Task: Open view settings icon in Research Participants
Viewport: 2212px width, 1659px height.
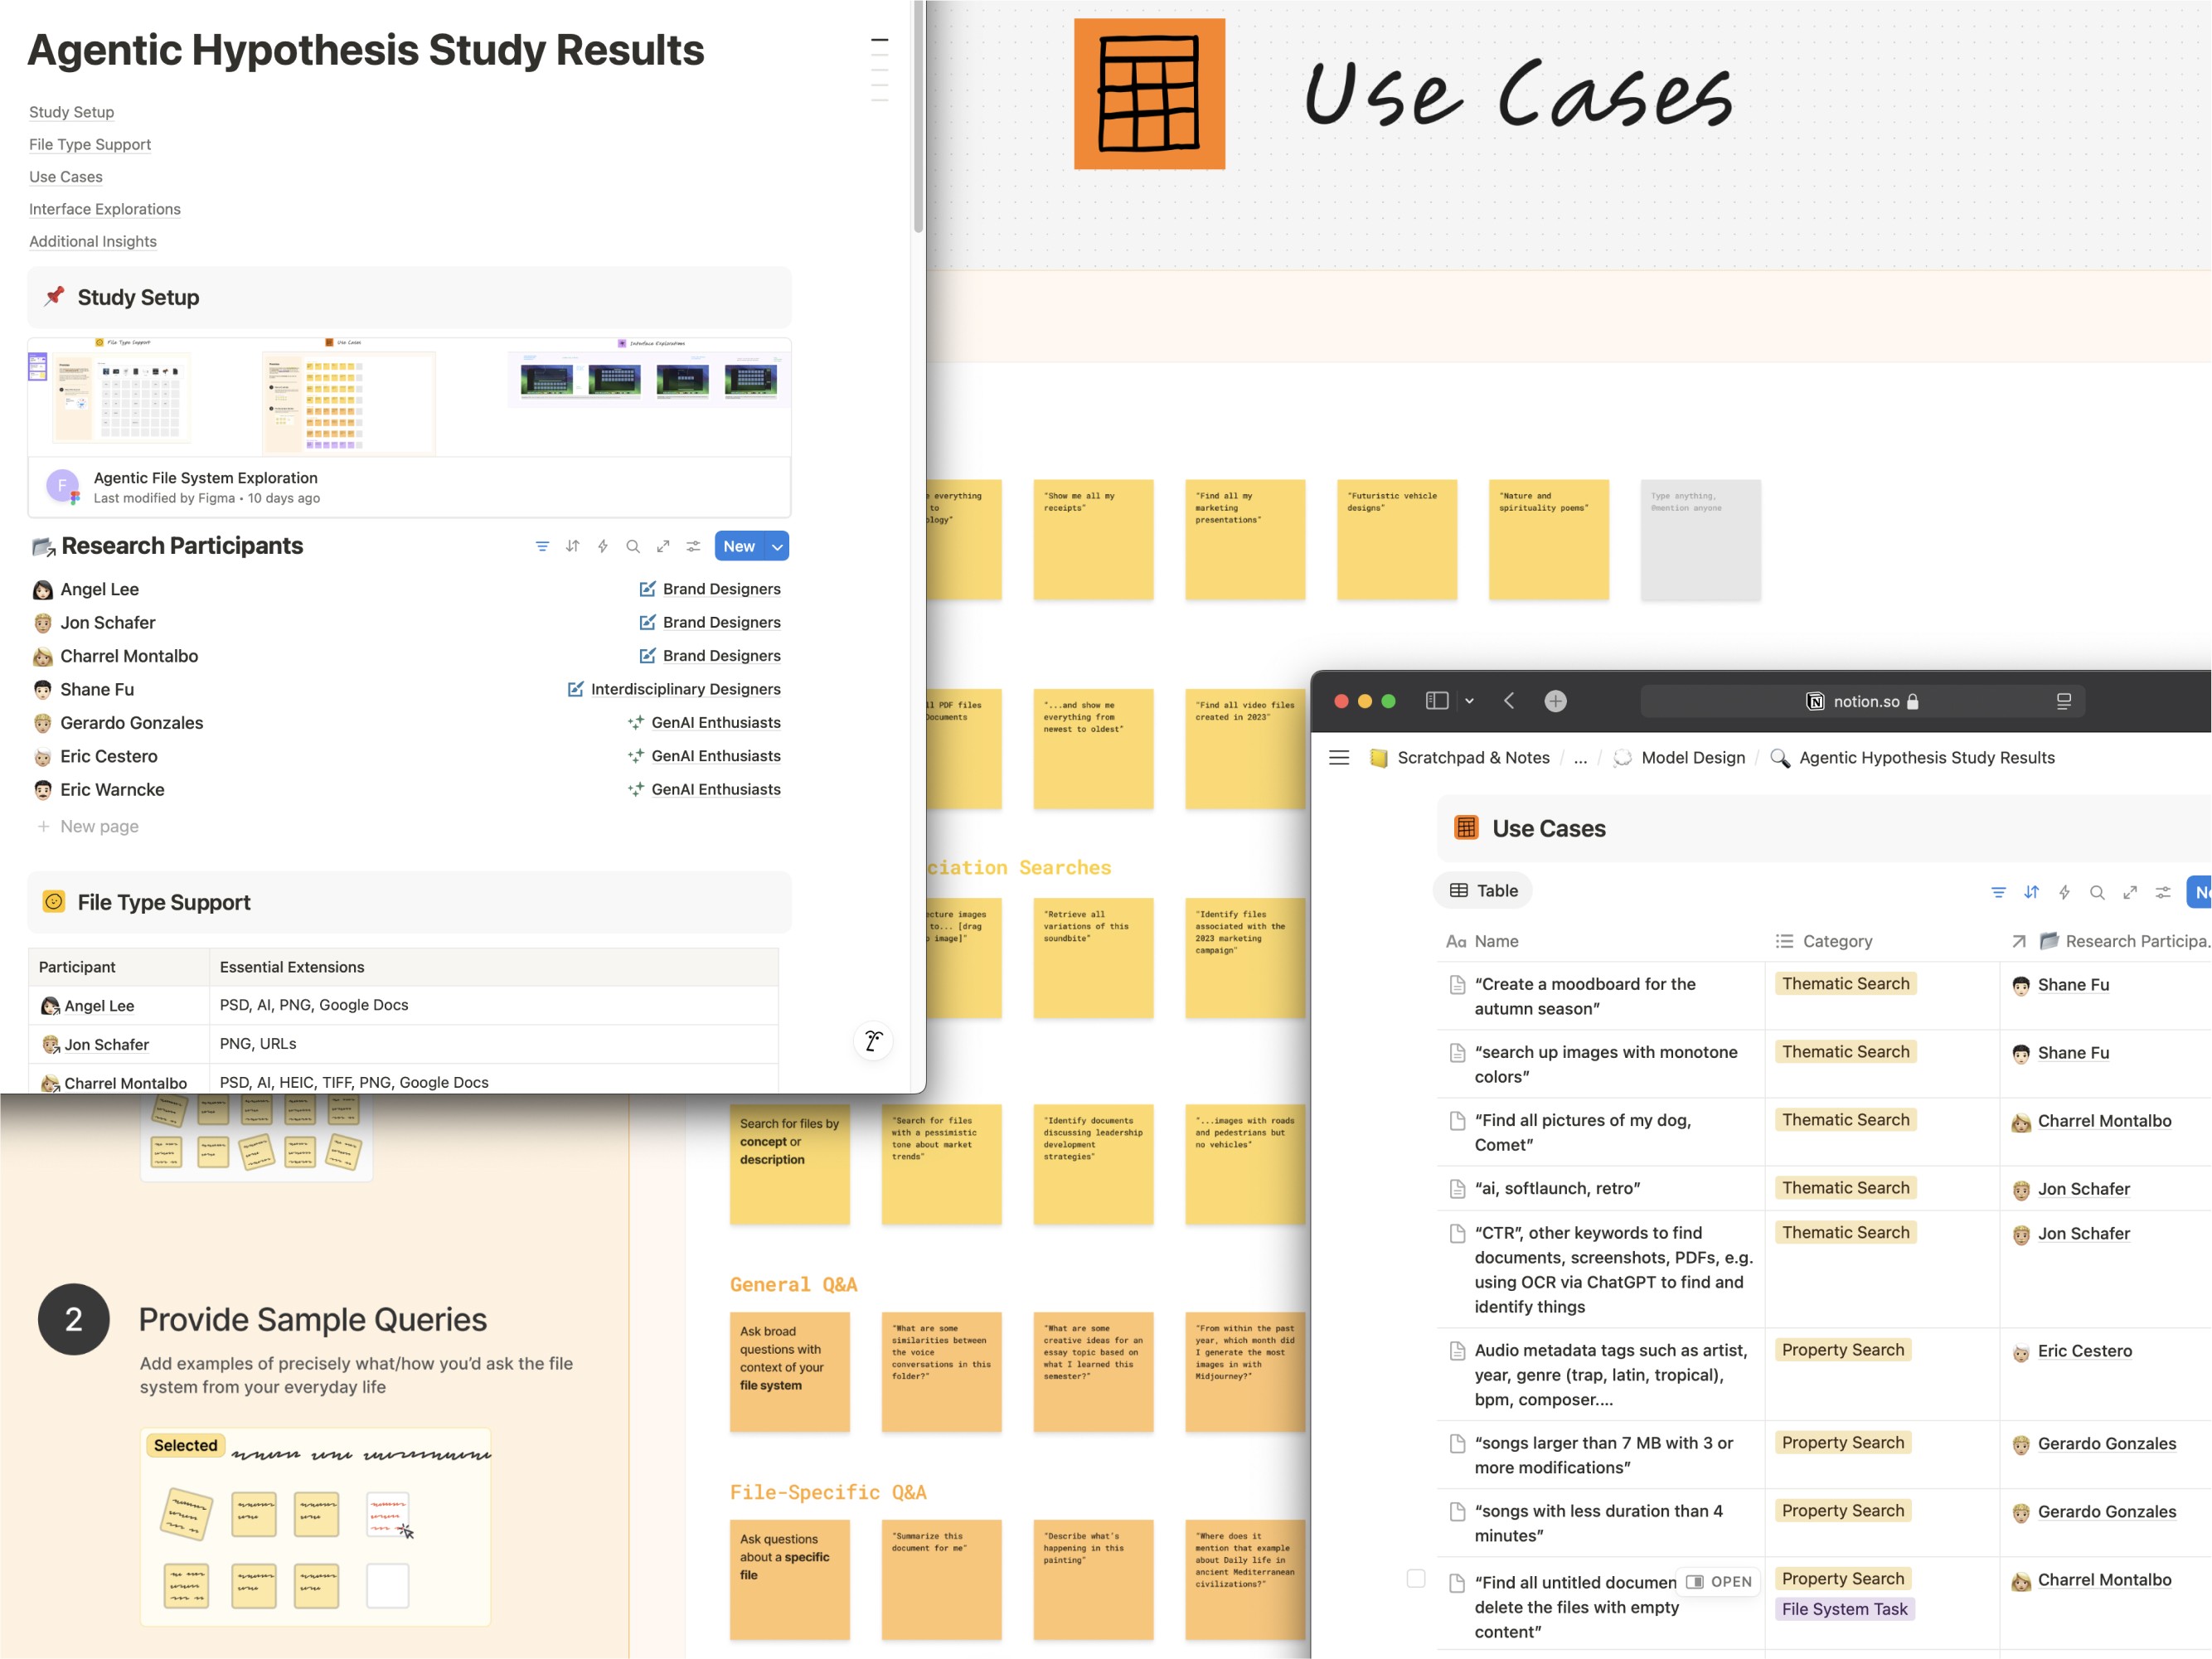Action: coord(693,546)
